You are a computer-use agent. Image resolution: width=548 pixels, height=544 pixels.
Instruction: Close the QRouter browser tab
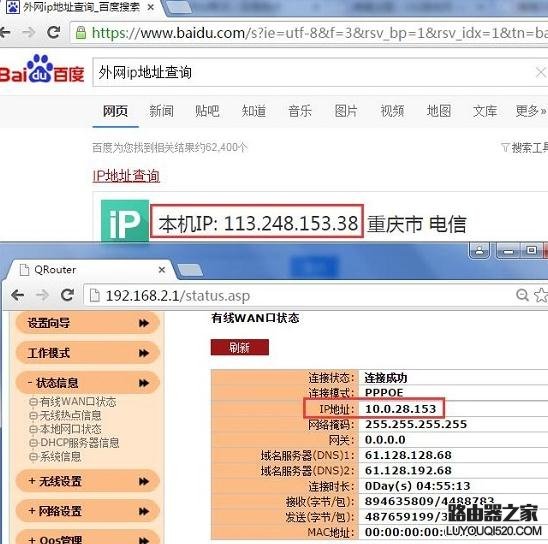(x=161, y=270)
